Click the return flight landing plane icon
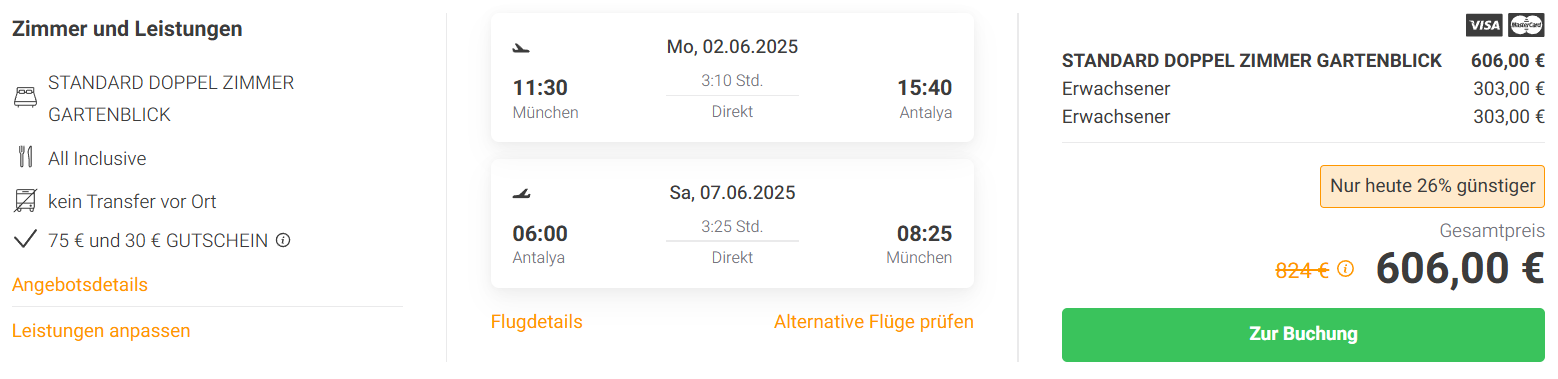 521,193
